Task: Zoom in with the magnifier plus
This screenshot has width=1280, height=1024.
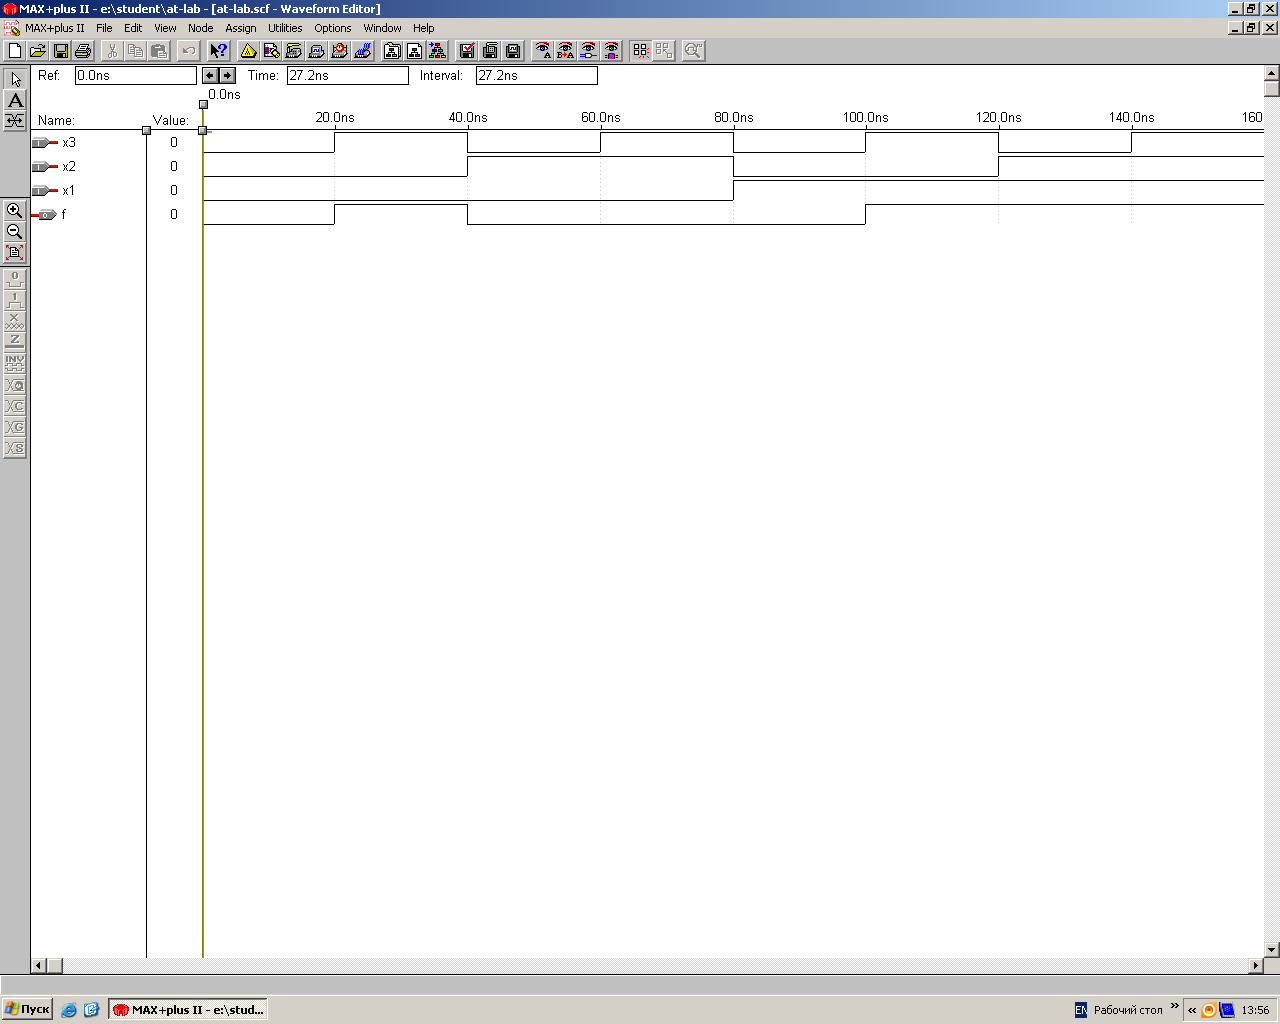Action: click(x=15, y=210)
